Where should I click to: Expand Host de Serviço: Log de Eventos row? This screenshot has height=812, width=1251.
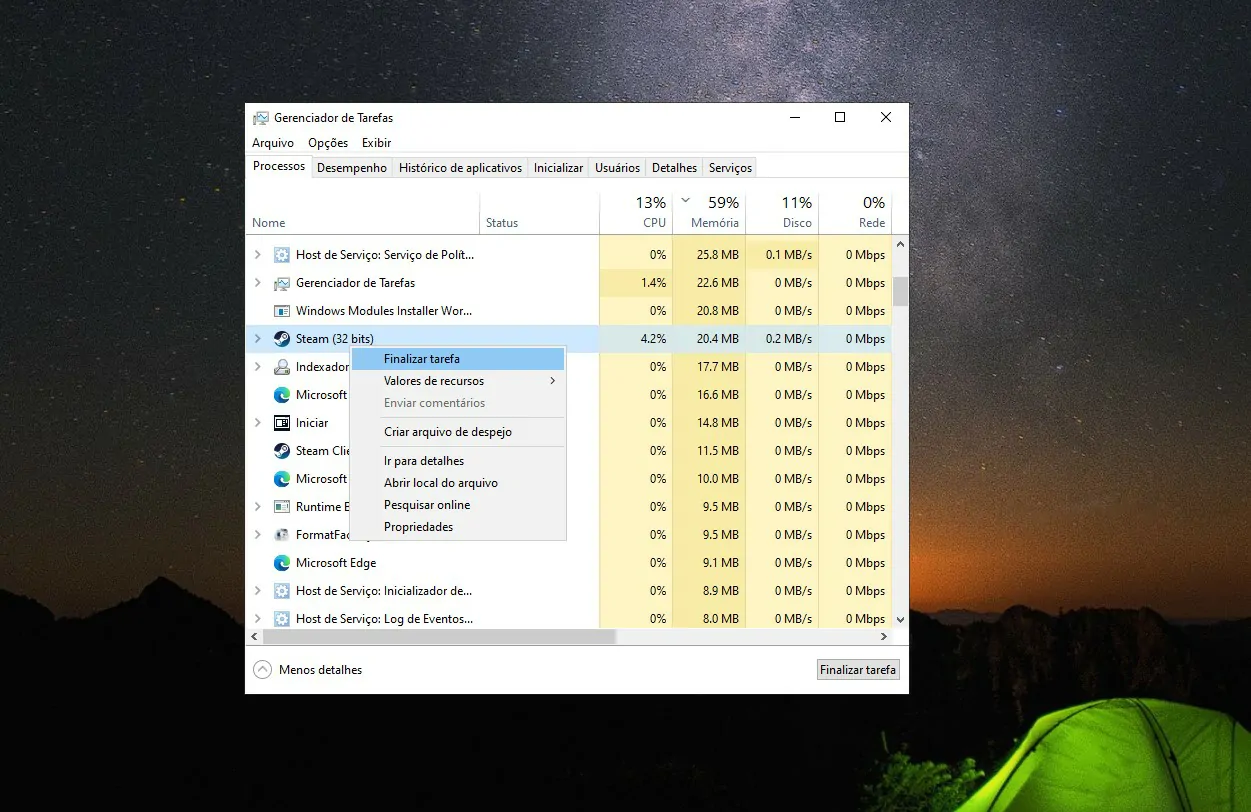(257, 619)
